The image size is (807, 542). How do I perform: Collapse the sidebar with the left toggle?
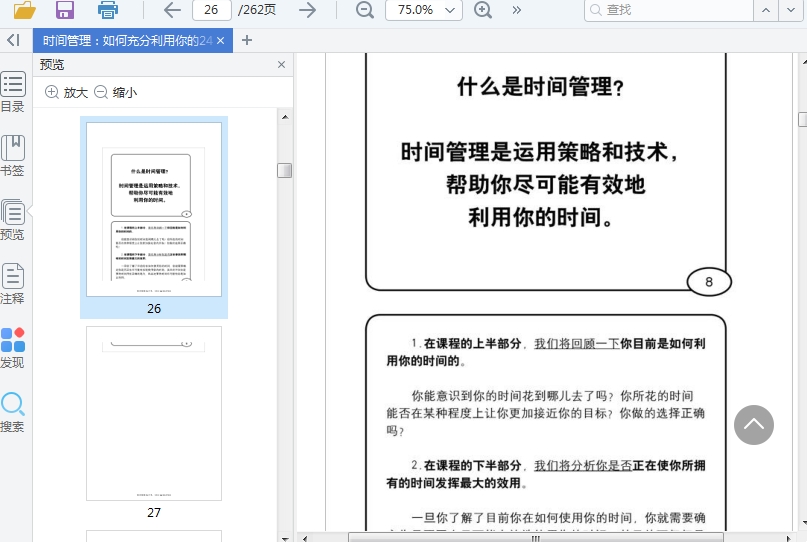[13, 40]
